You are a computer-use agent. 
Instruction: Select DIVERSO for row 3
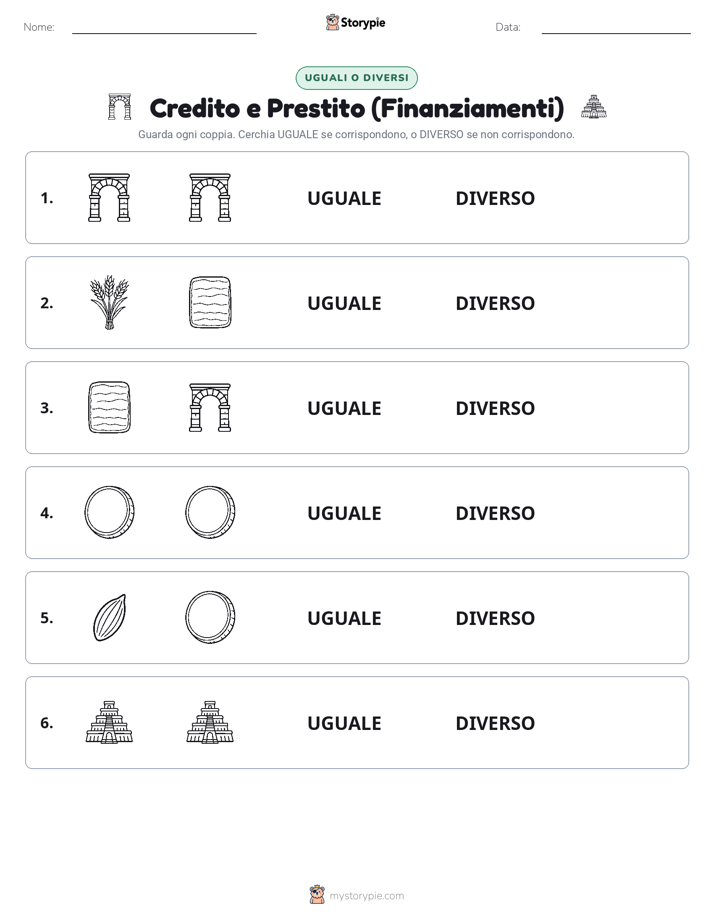tap(495, 408)
